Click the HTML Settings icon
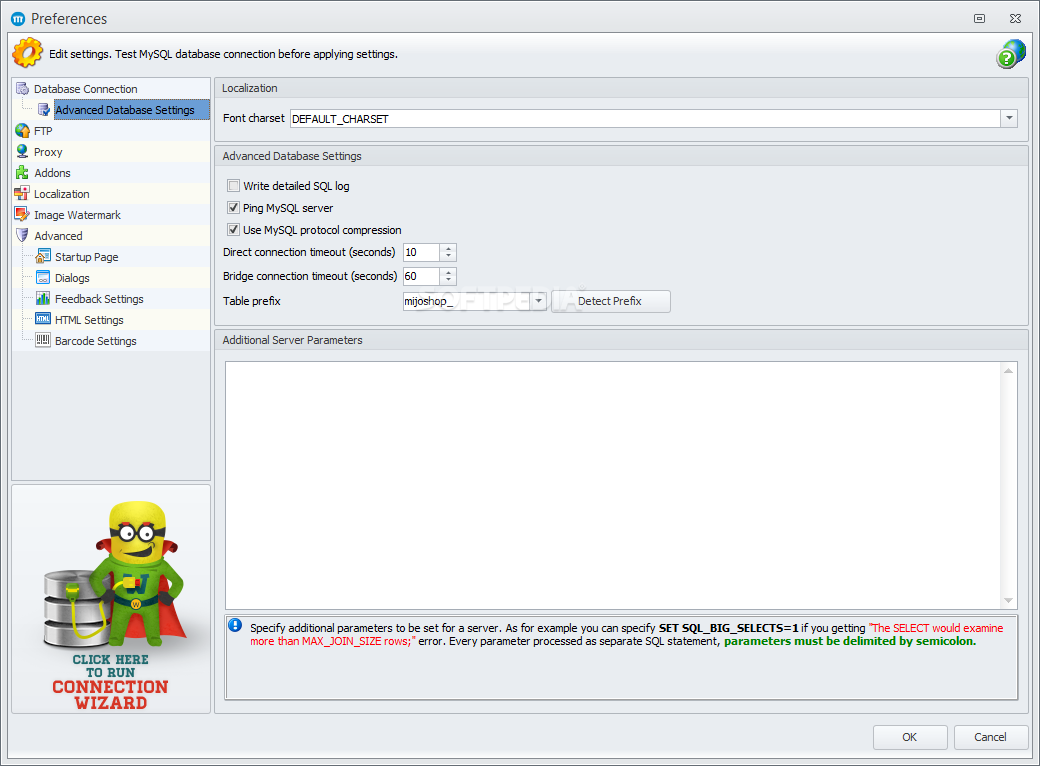 pyautogui.click(x=43, y=319)
